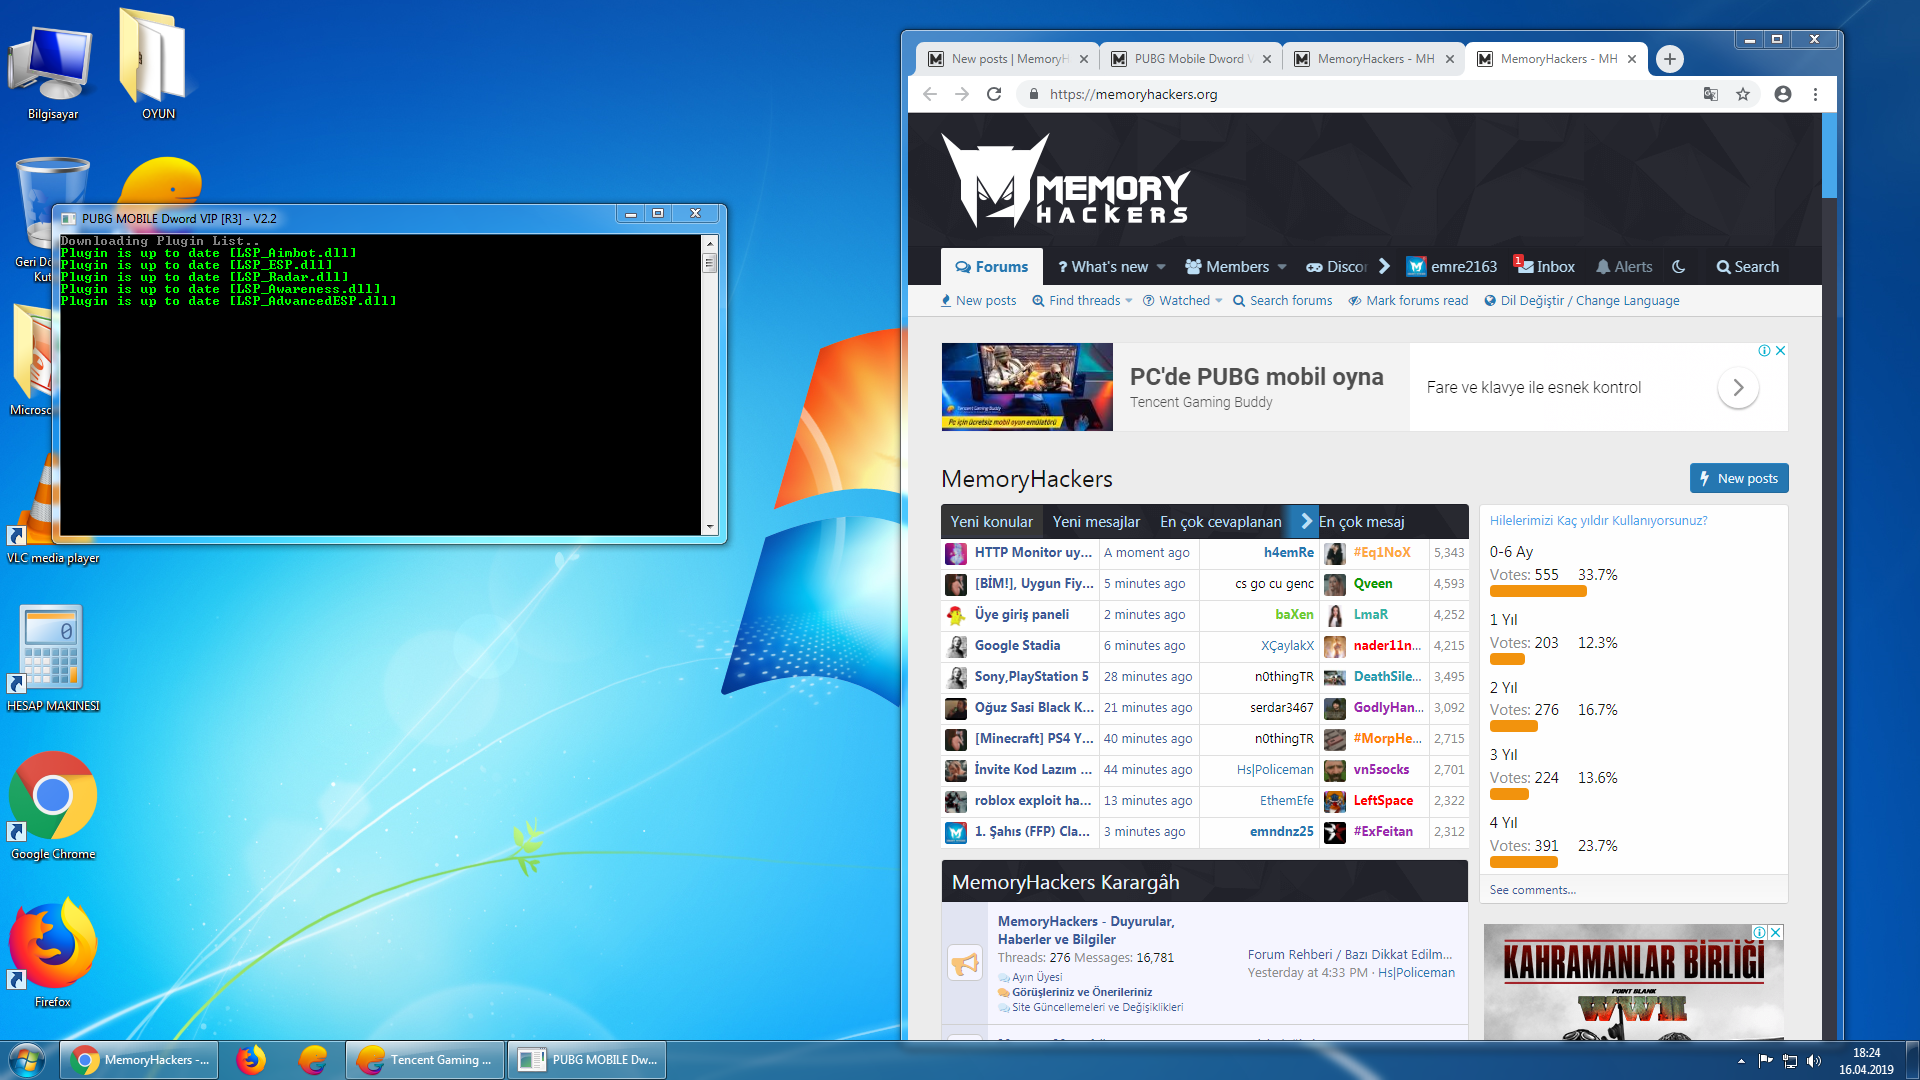Screen dimensions: 1920x1080
Task: Open the HTTP Monitor thread
Action: pyautogui.click(x=1033, y=553)
